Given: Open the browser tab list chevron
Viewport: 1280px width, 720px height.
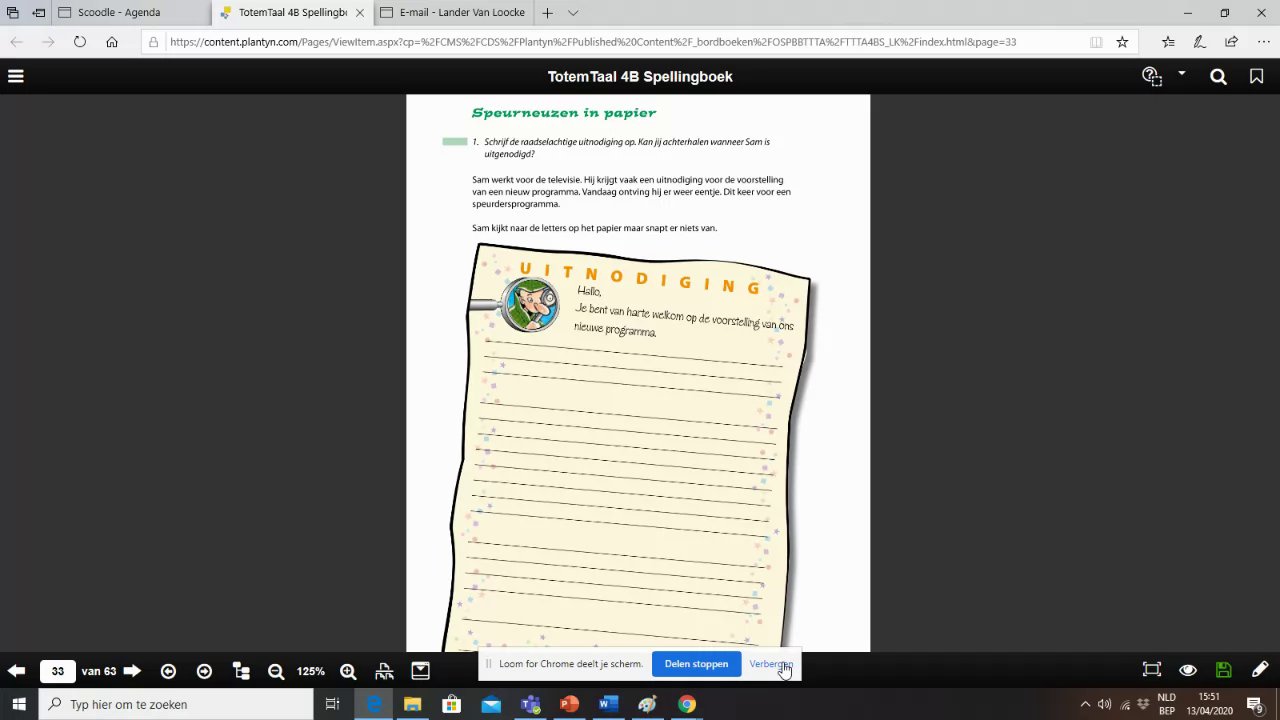Looking at the screenshot, I should pyautogui.click(x=573, y=13).
